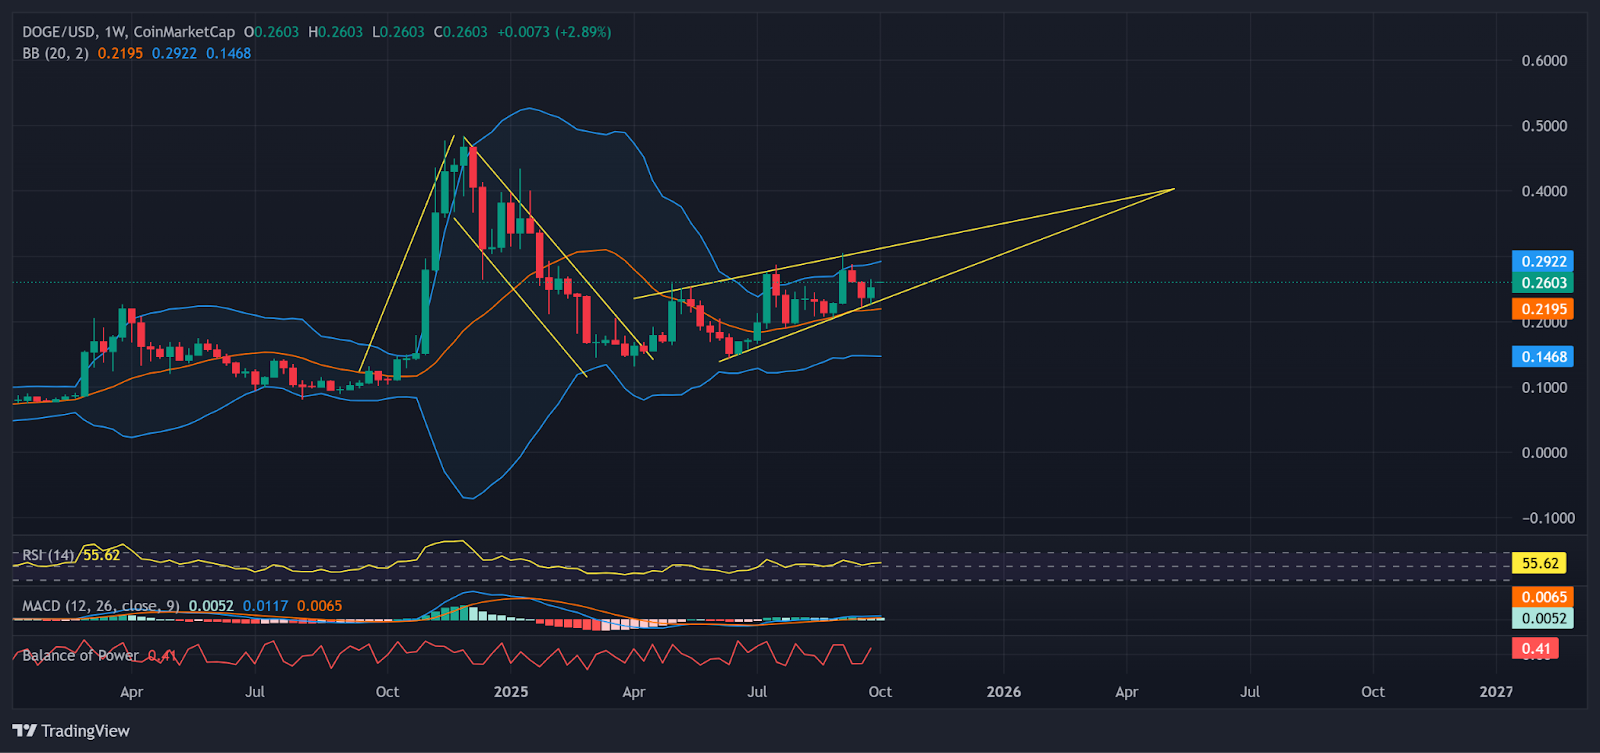The width and height of the screenshot is (1600, 753).
Task: Click the orange 0.0065 MACD signal tag
Action: click(x=1543, y=597)
